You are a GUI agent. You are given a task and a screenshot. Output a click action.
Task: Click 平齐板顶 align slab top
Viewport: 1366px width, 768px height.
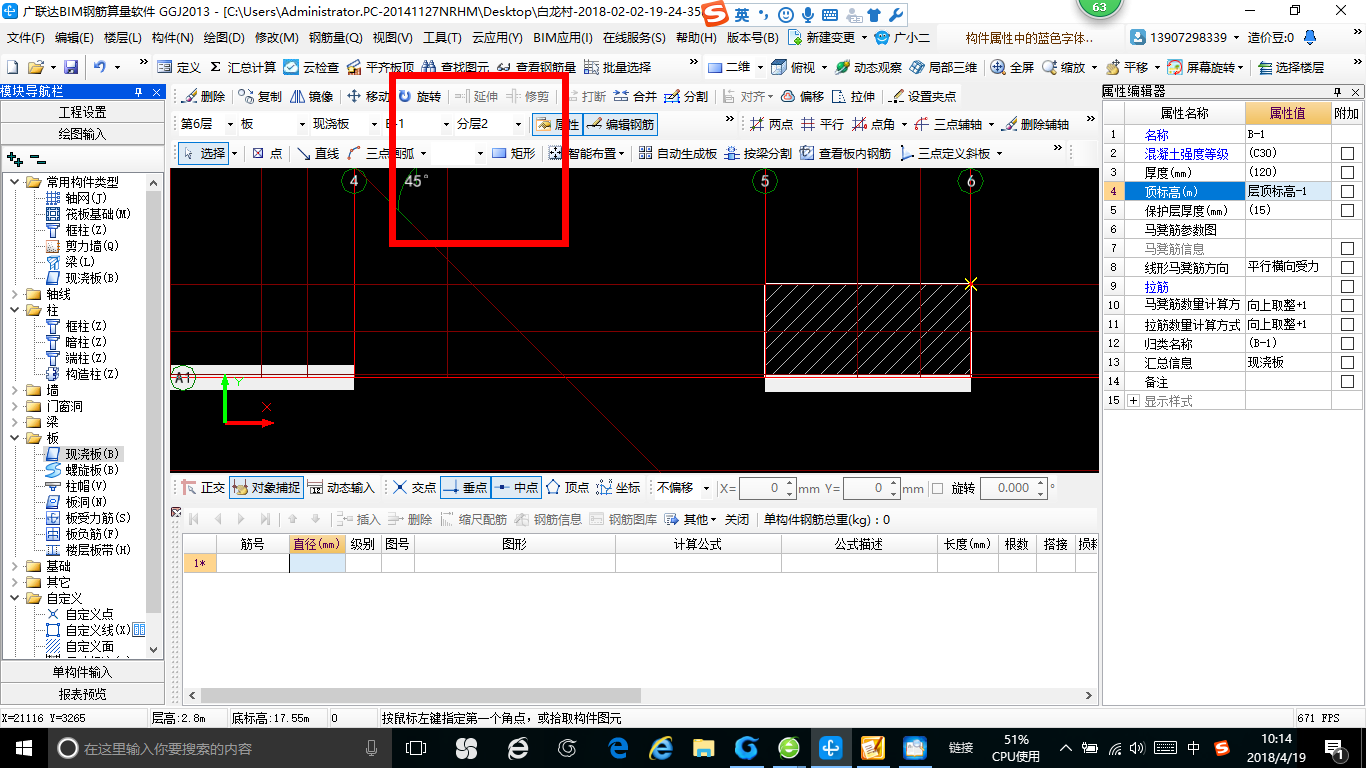[380, 67]
